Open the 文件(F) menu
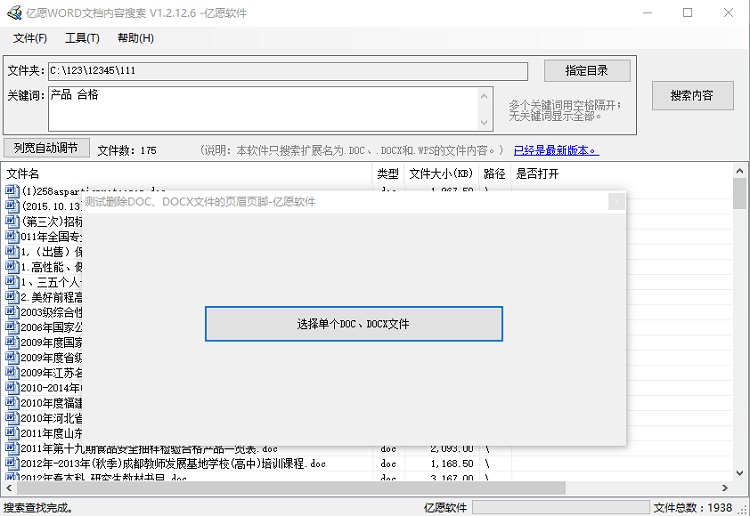The height and width of the screenshot is (516, 750). tap(30, 38)
